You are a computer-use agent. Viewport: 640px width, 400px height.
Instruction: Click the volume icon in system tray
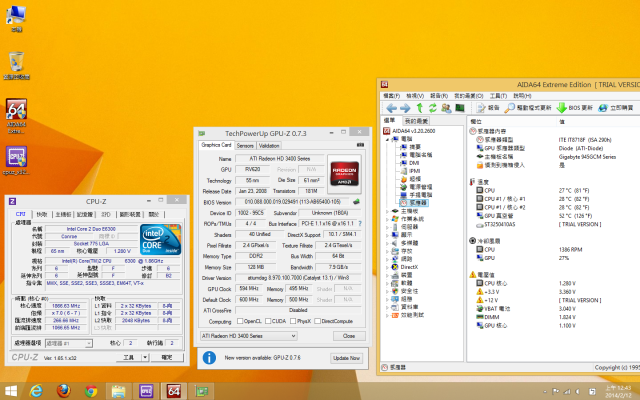[578, 391]
